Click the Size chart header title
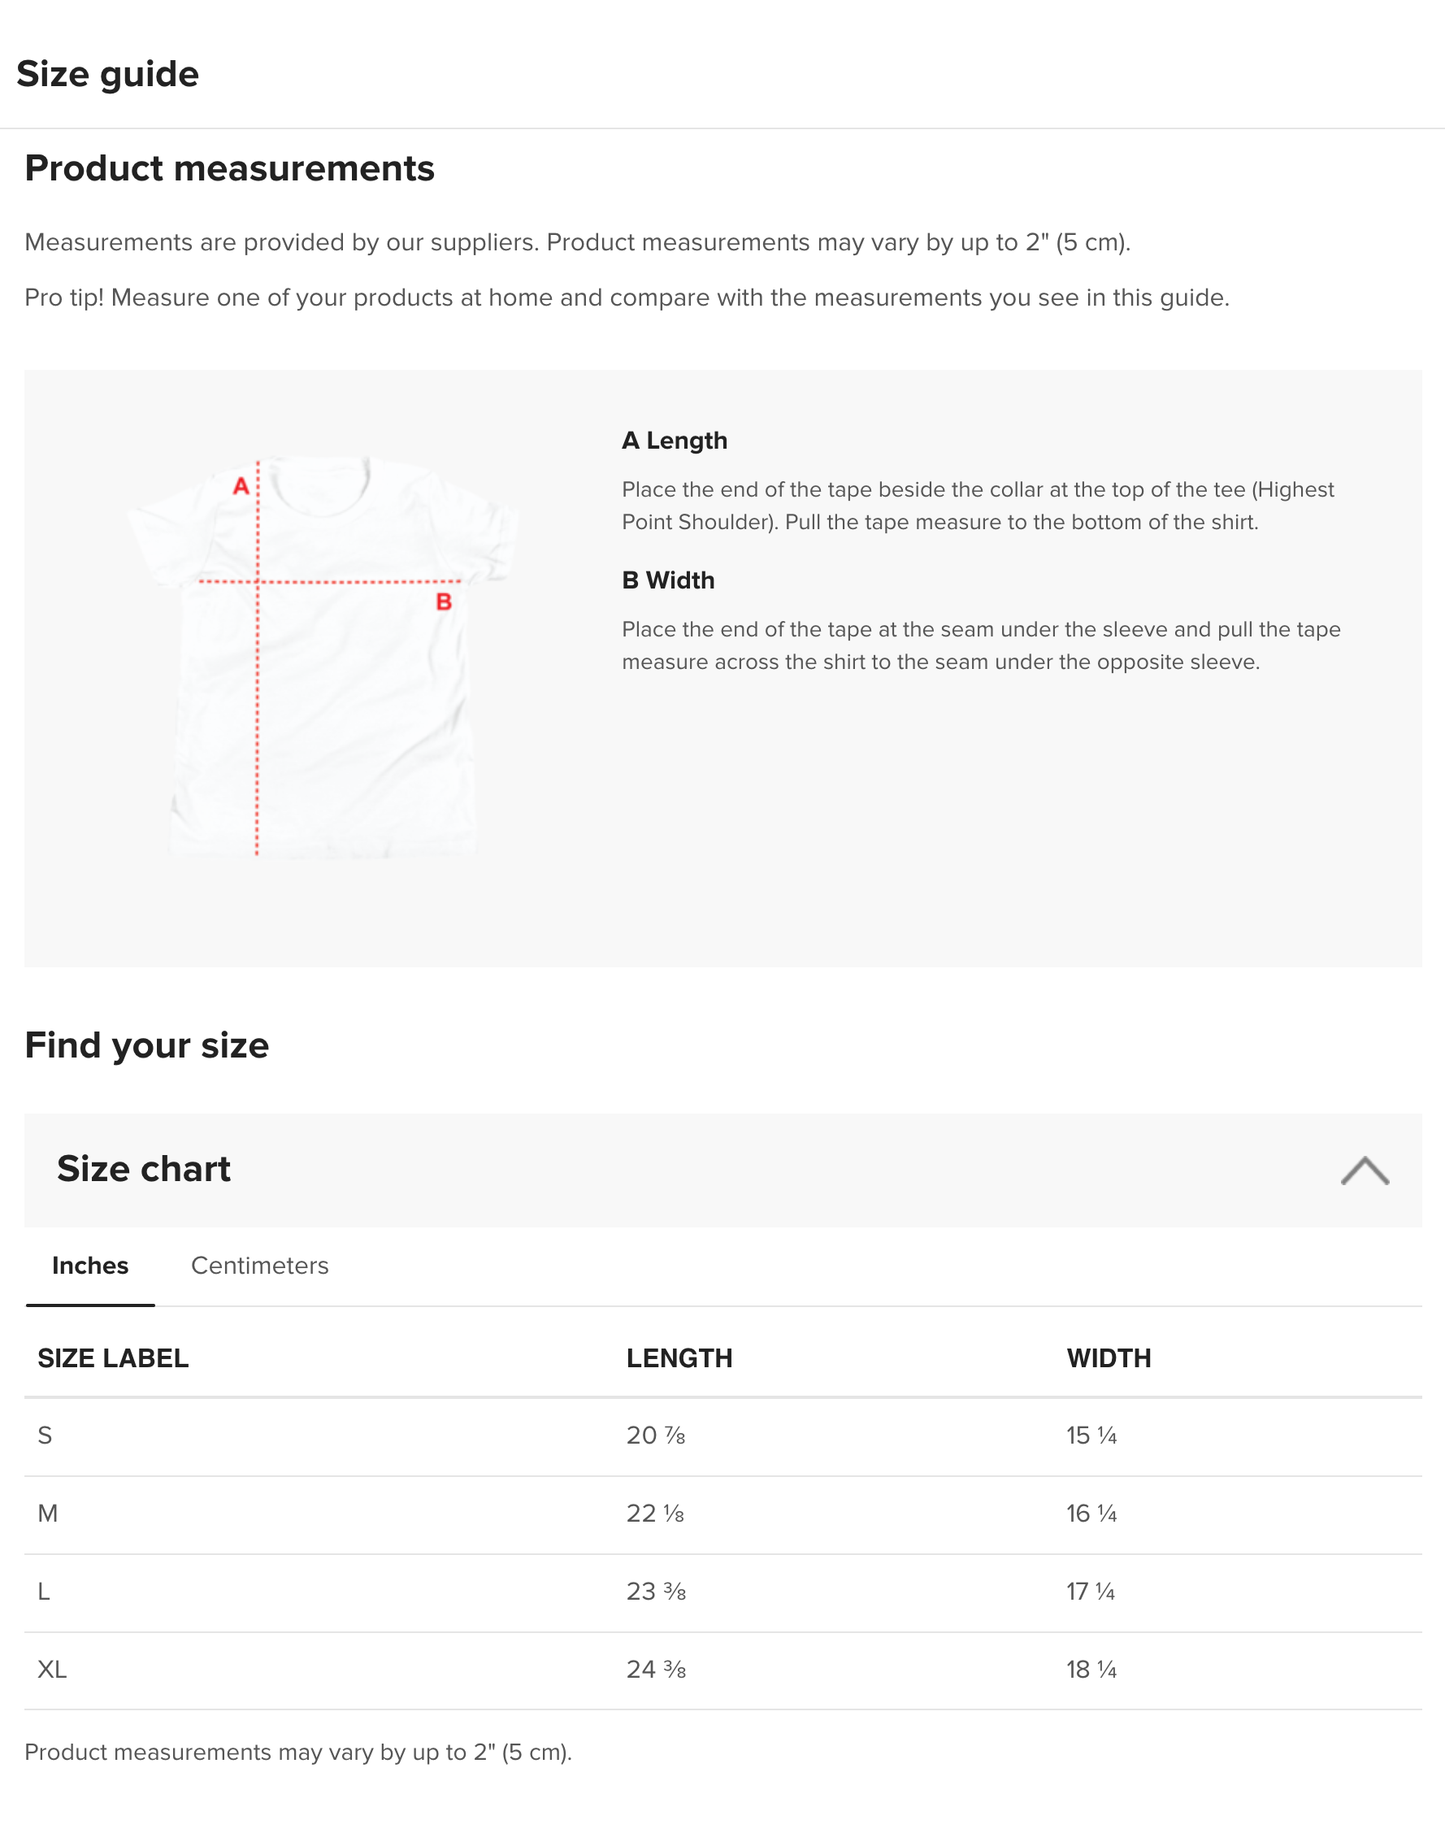1445x1833 pixels. tap(143, 1169)
